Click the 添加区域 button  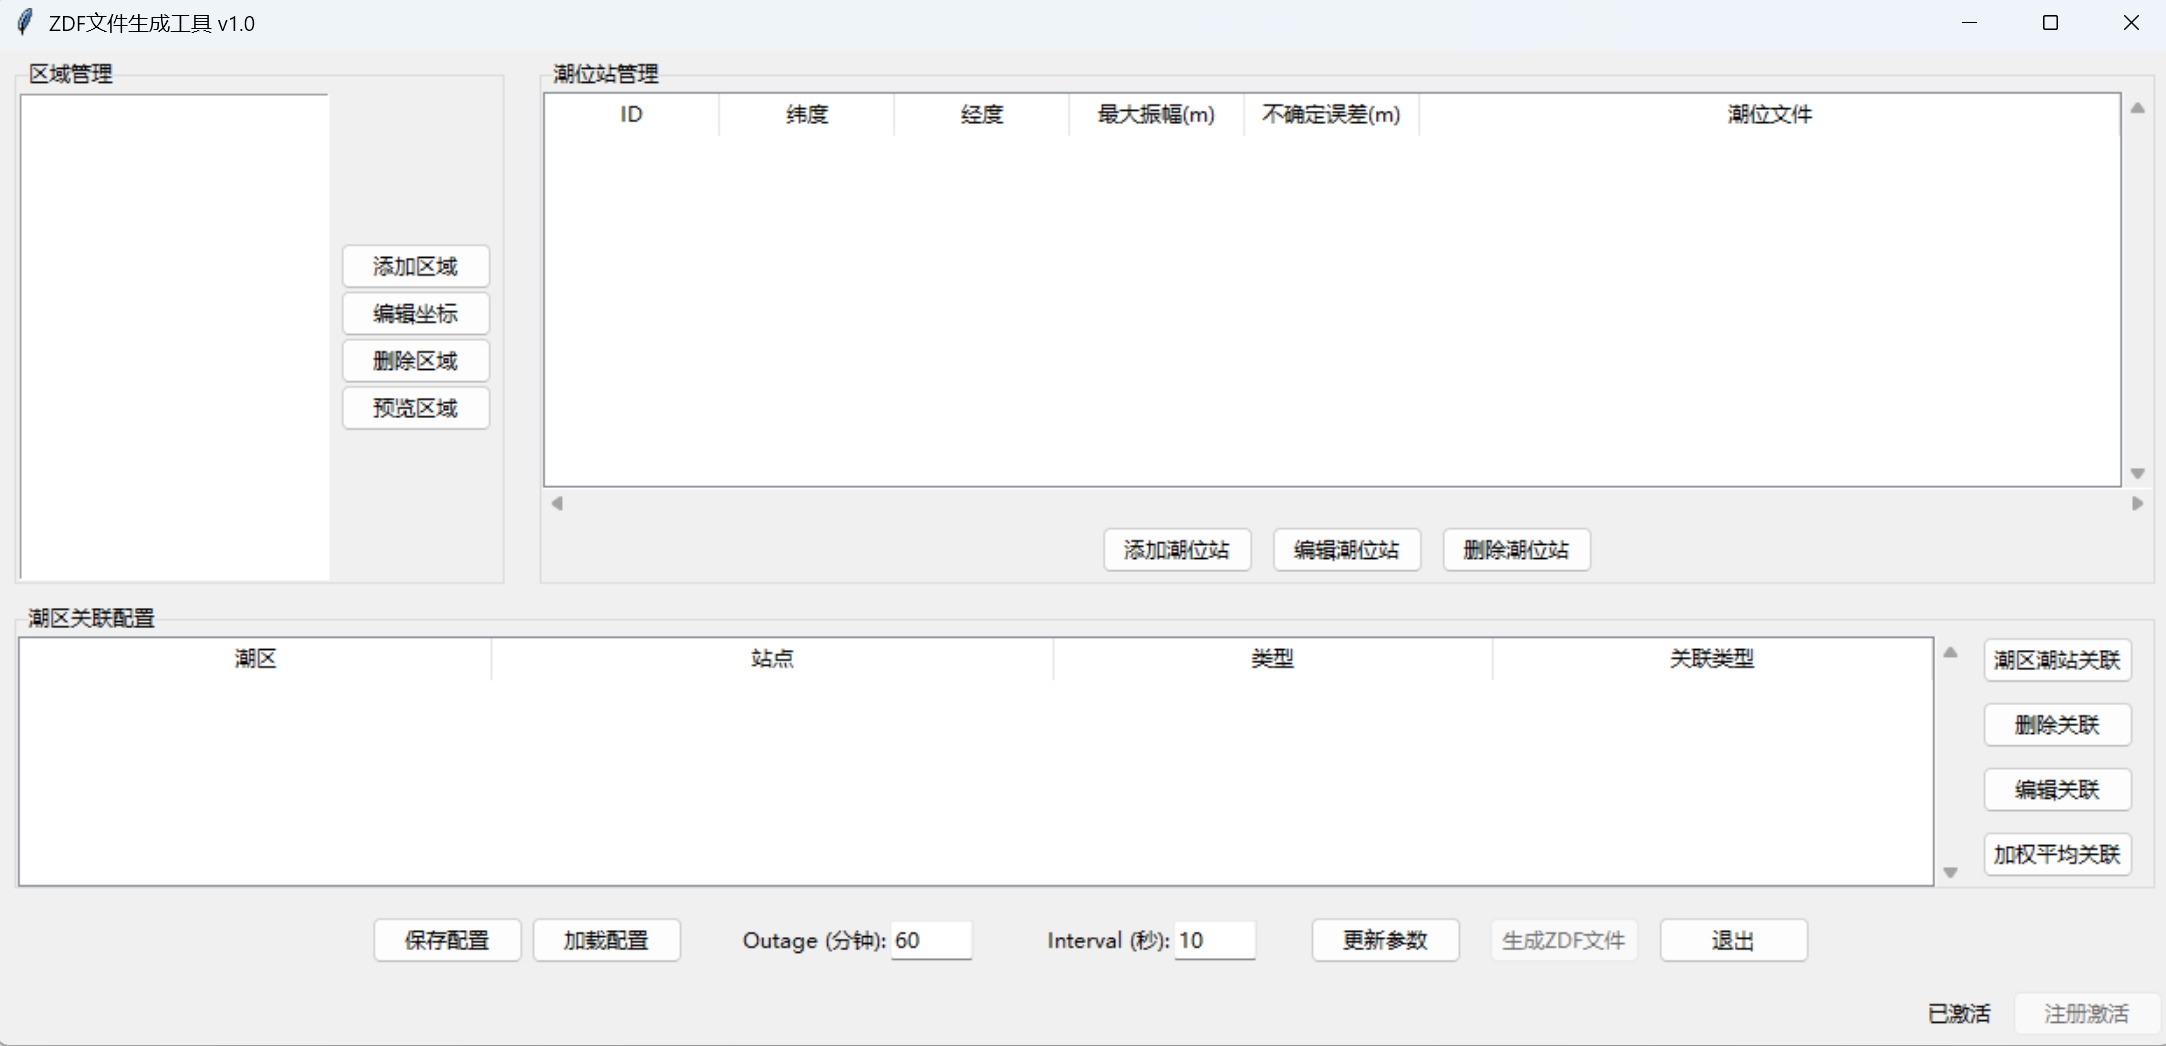[x=415, y=267]
